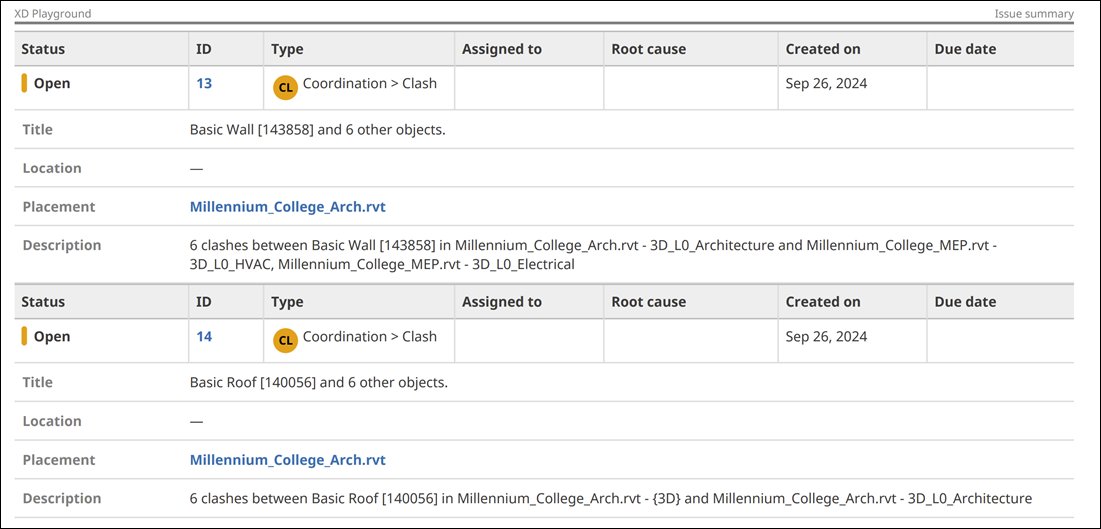Select the Basic Wall [143858] title text
Image resolution: width=1101 pixels, height=529 pixels.
tap(317, 130)
